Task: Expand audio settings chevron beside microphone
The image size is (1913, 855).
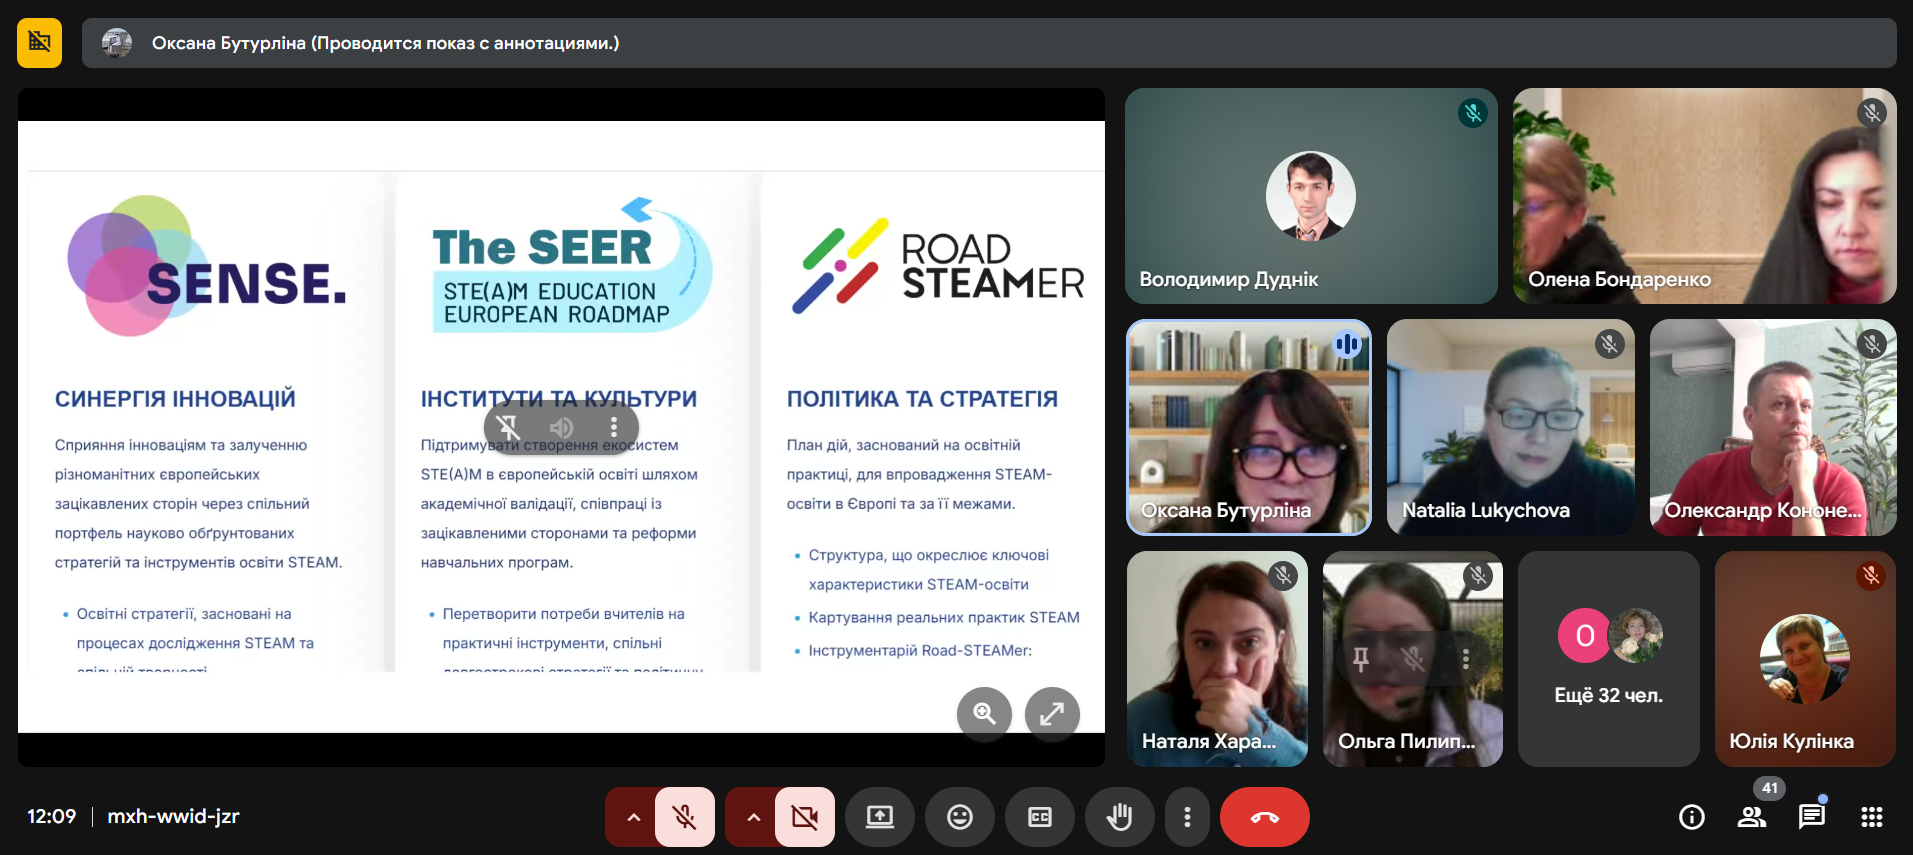Action: [x=633, y=817]
